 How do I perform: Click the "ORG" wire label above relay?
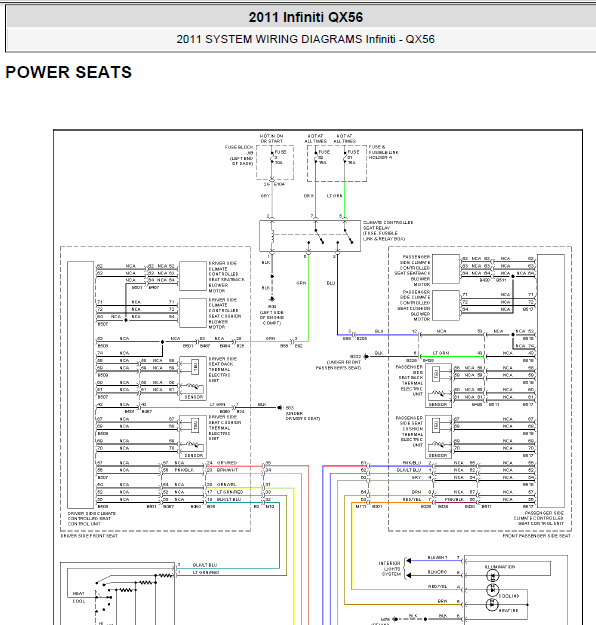point(309,196)
